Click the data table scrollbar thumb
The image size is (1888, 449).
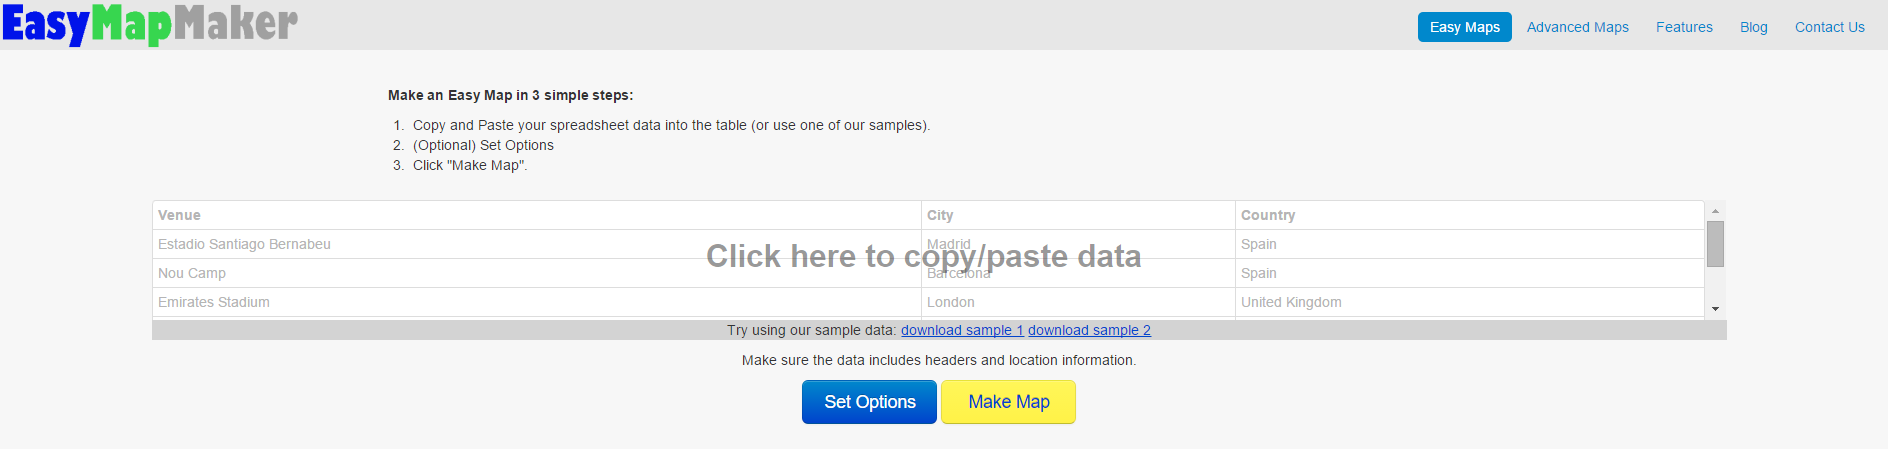point(1715,244)
